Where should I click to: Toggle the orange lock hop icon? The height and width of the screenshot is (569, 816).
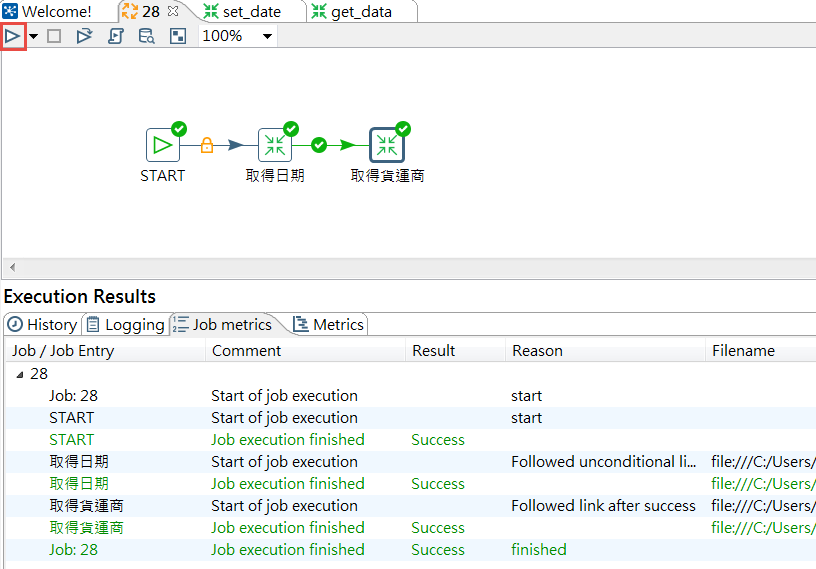(x=207, y=145)
